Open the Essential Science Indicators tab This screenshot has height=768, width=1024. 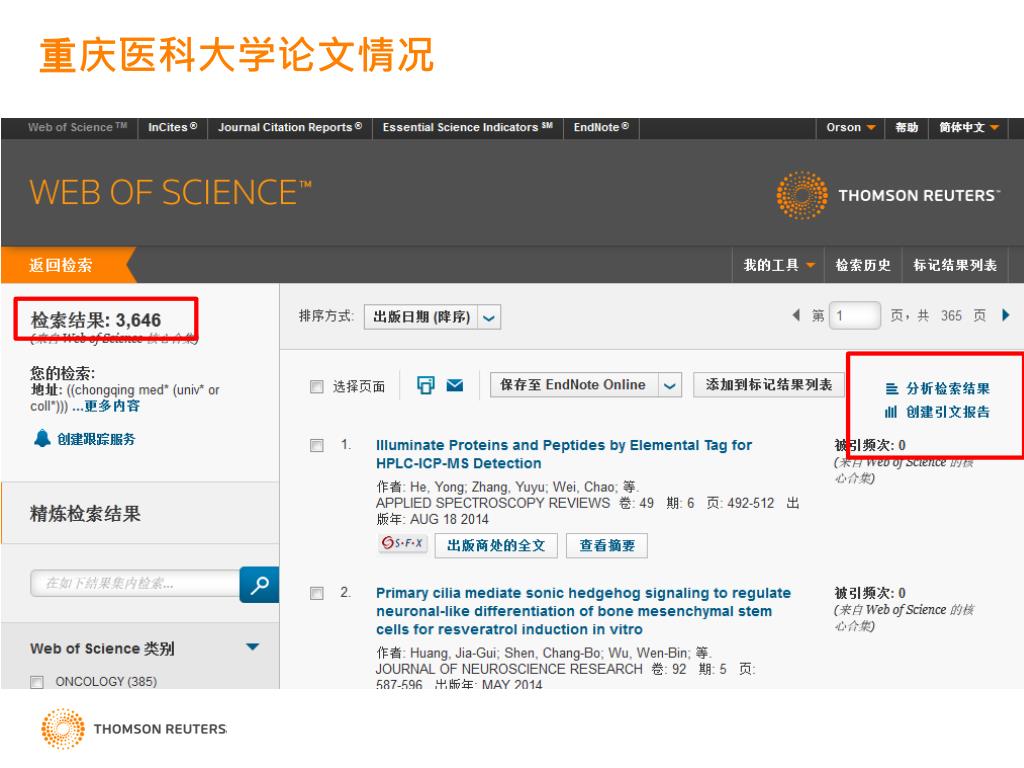[468, 127]
